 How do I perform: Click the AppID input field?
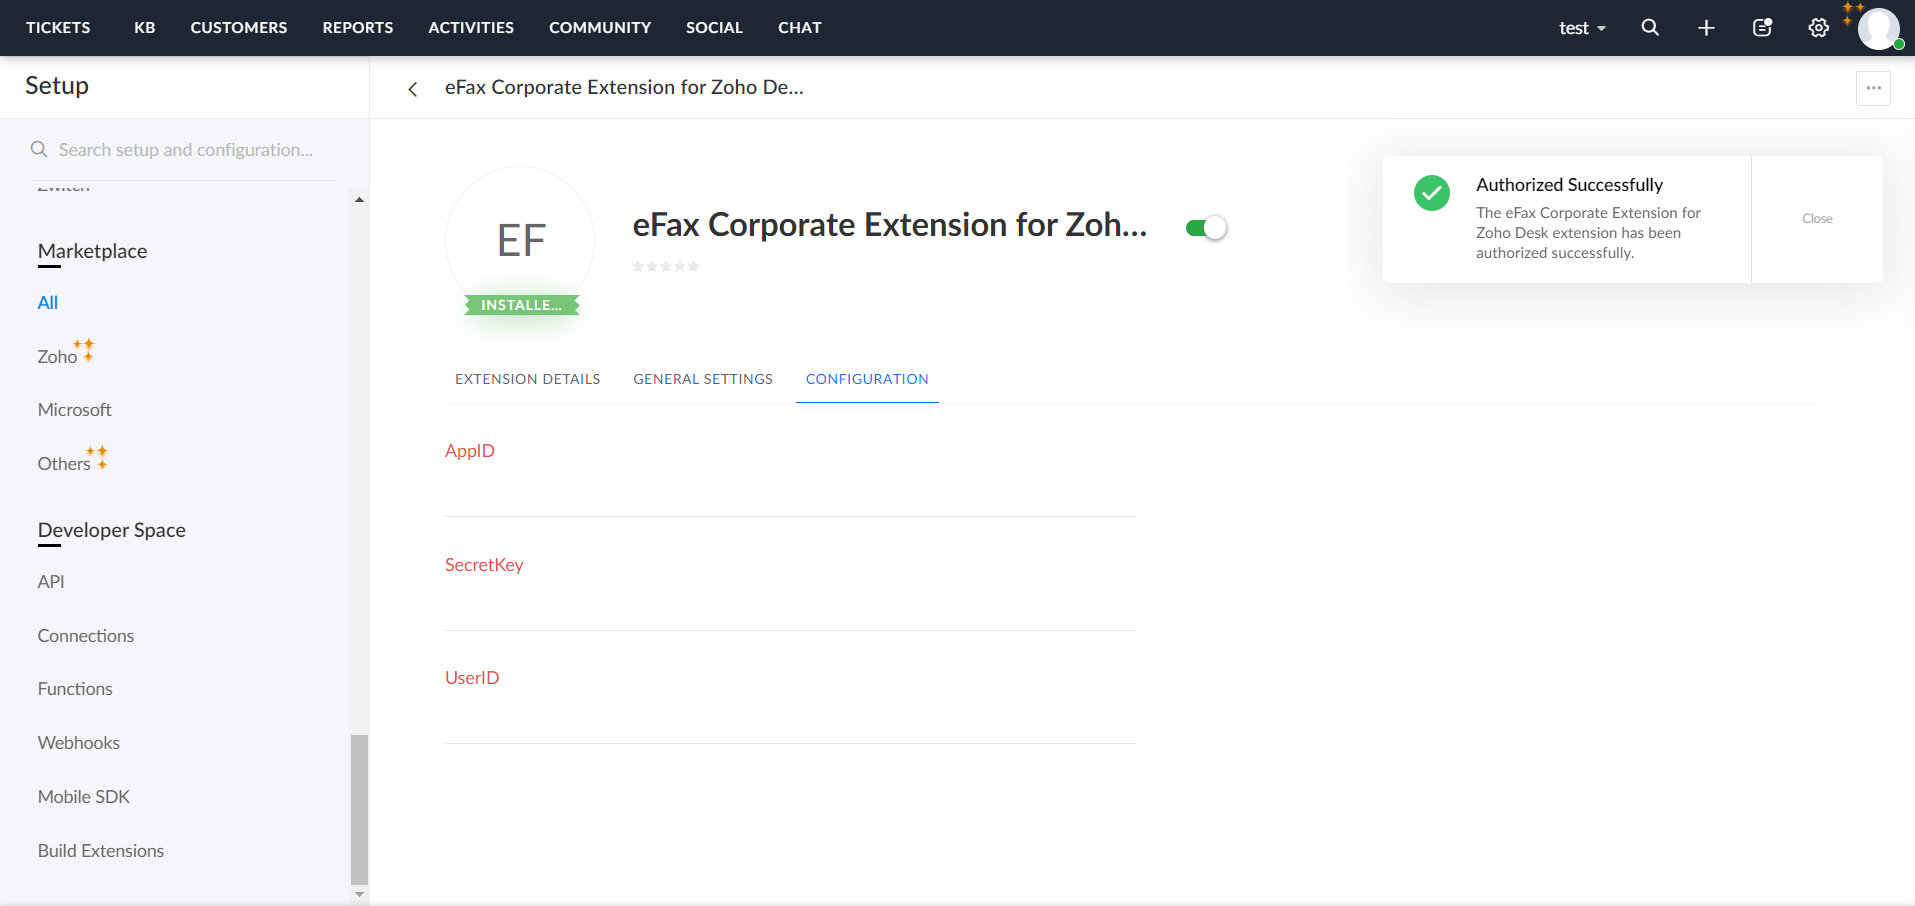790,493
